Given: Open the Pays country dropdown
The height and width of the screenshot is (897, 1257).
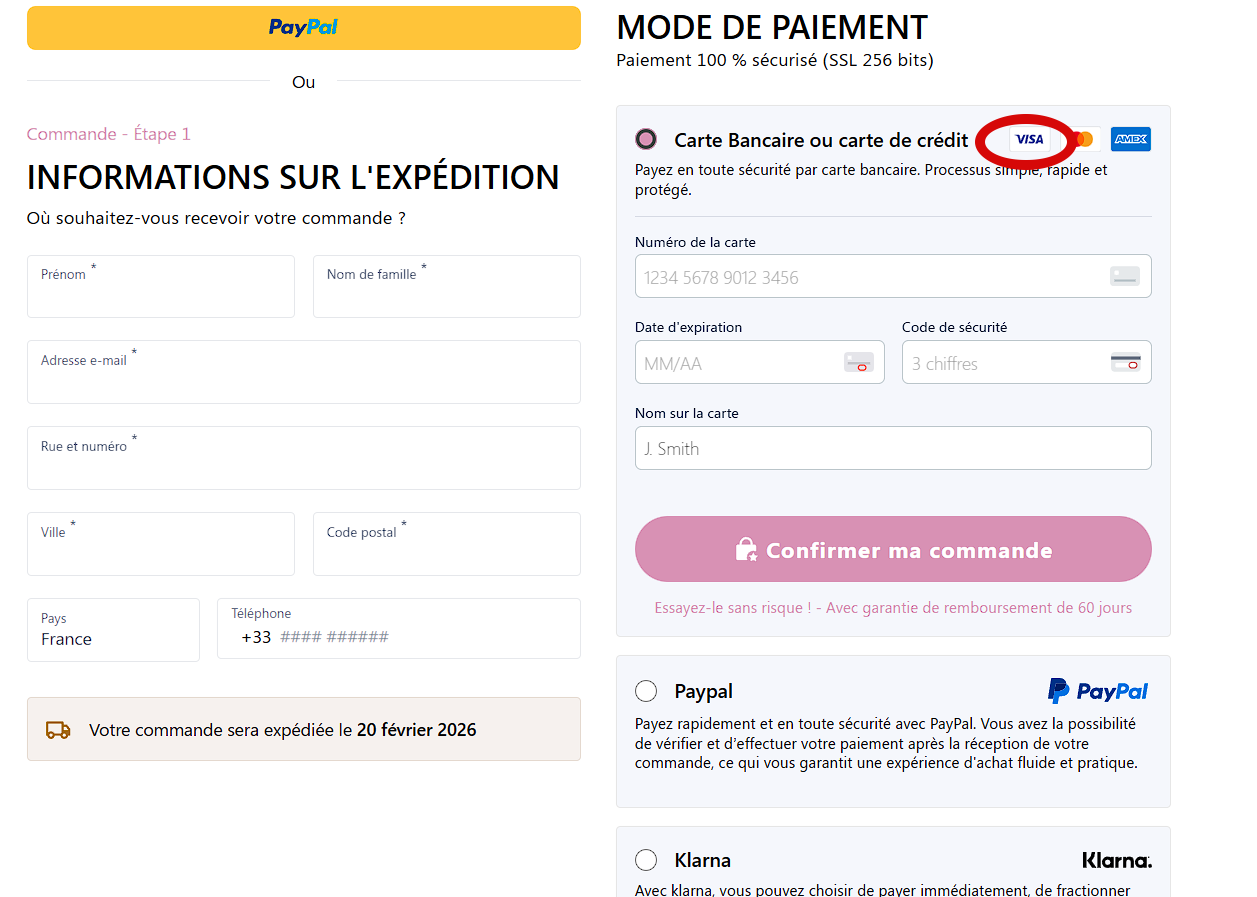Looking at the screenshot, I should click(x=113, y=630).
